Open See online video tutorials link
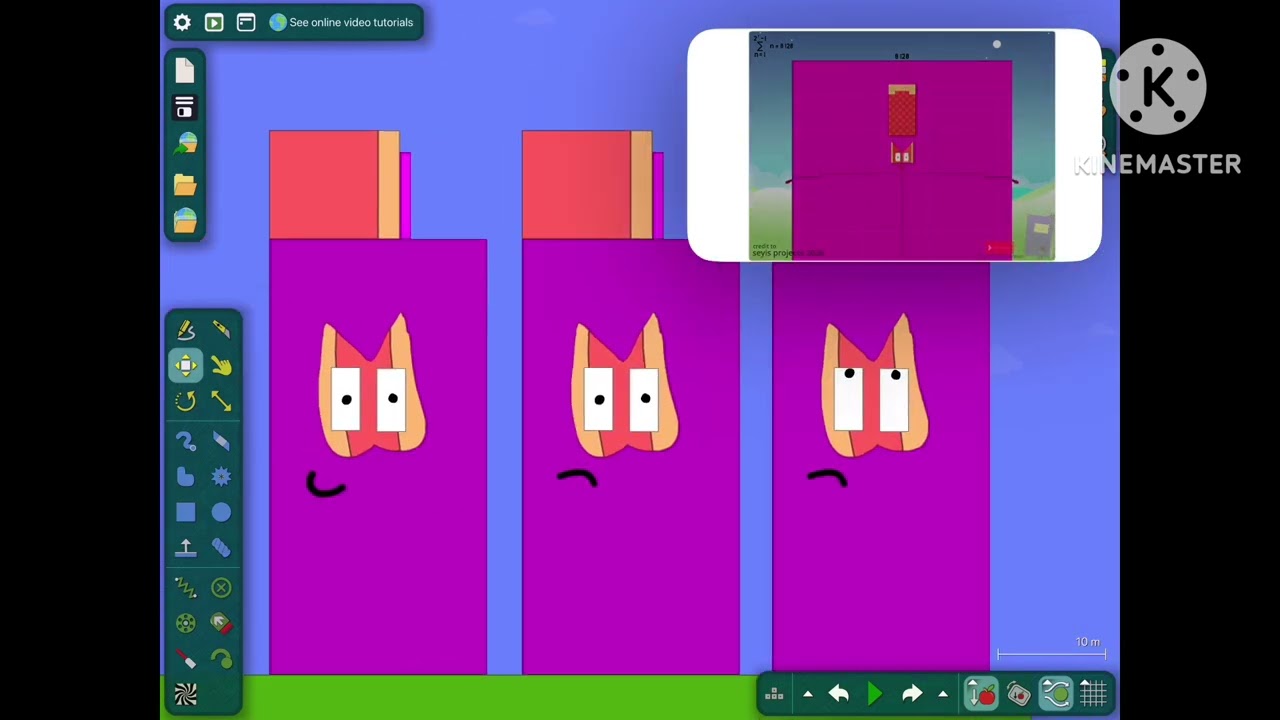The width and height of the screenshot is (1280, 720). 341,22
